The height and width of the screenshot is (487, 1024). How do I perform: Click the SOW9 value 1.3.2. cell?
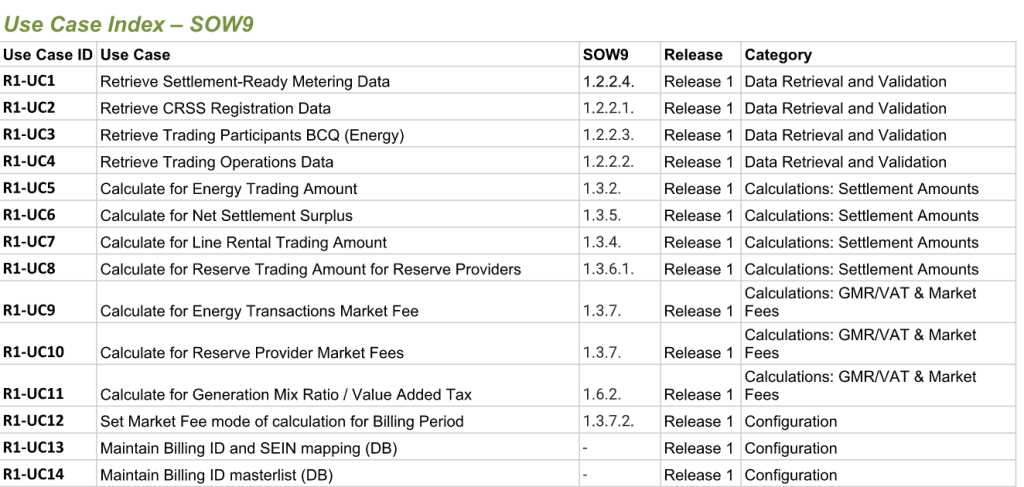[602, 189]
